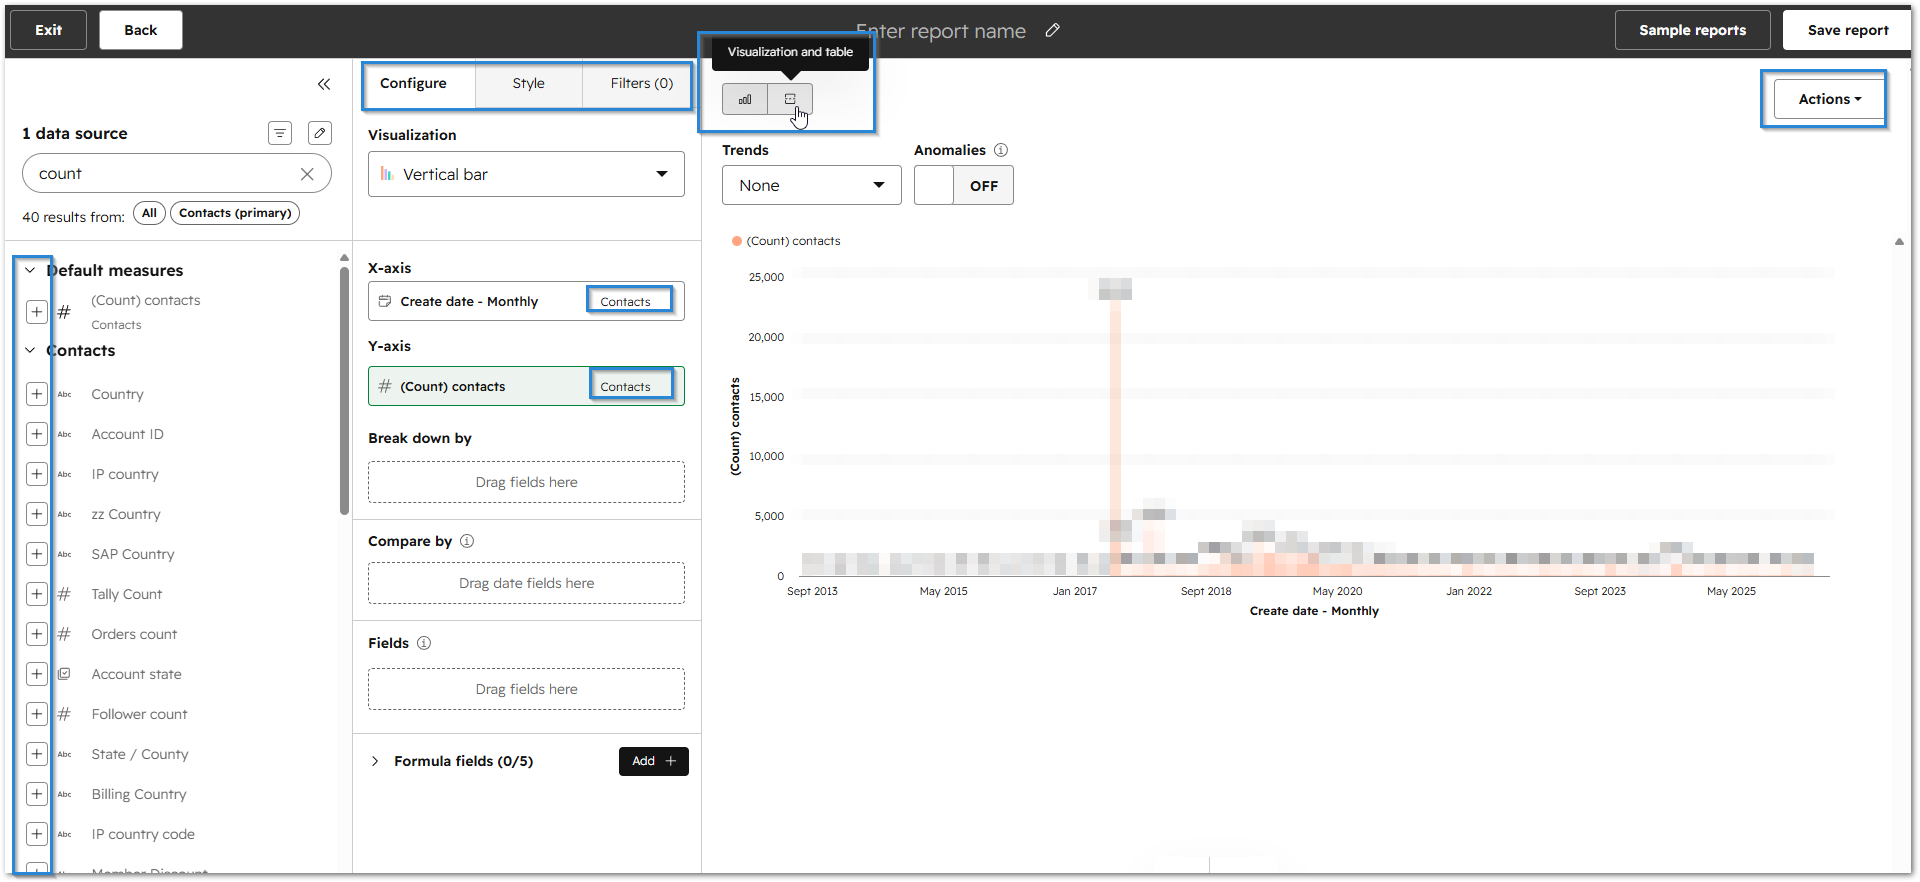Click the Save report button
The width and height of the screenshot is (1920, 882).
pyautogui.click(x=1847, y=30)
